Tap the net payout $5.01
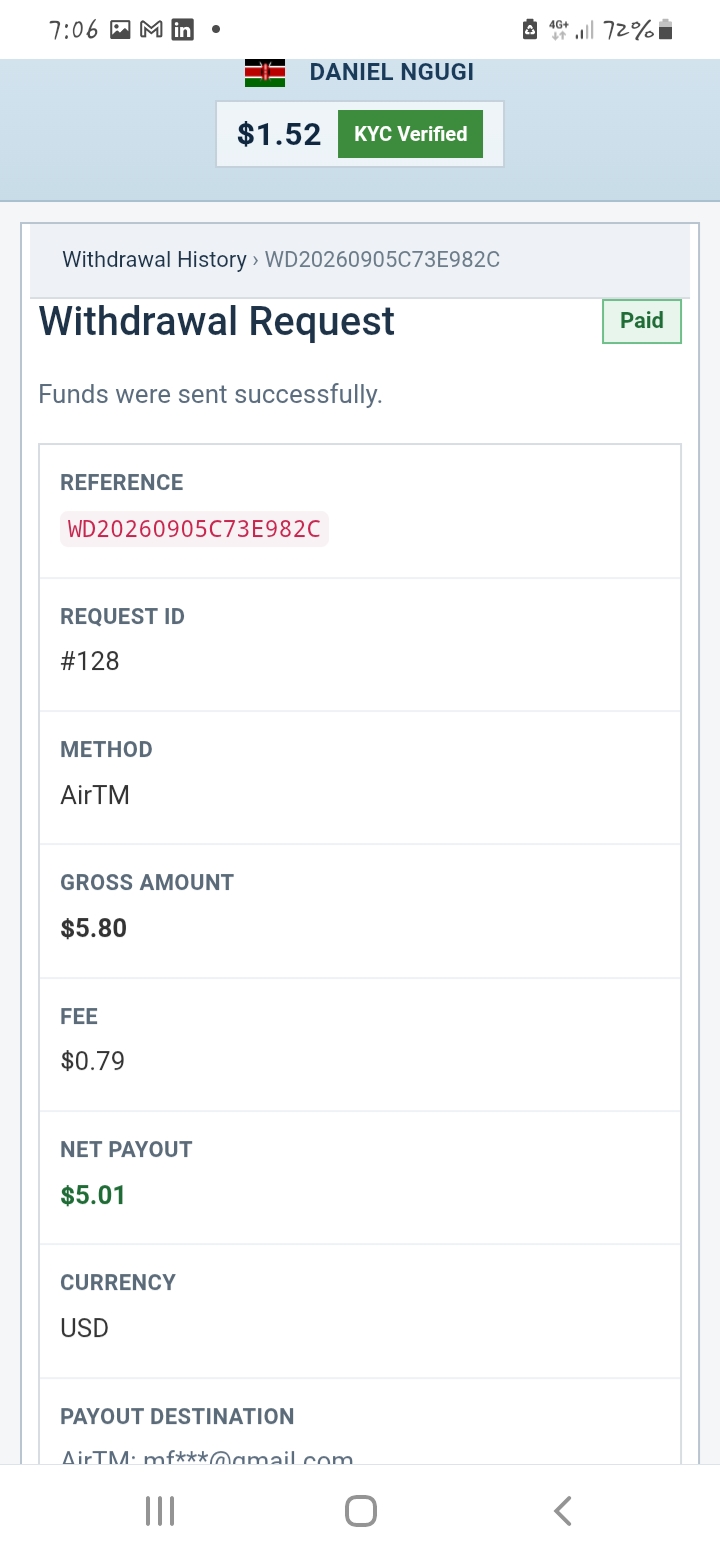Viewport: 720px width, 1560px height. coord(93,1195)
